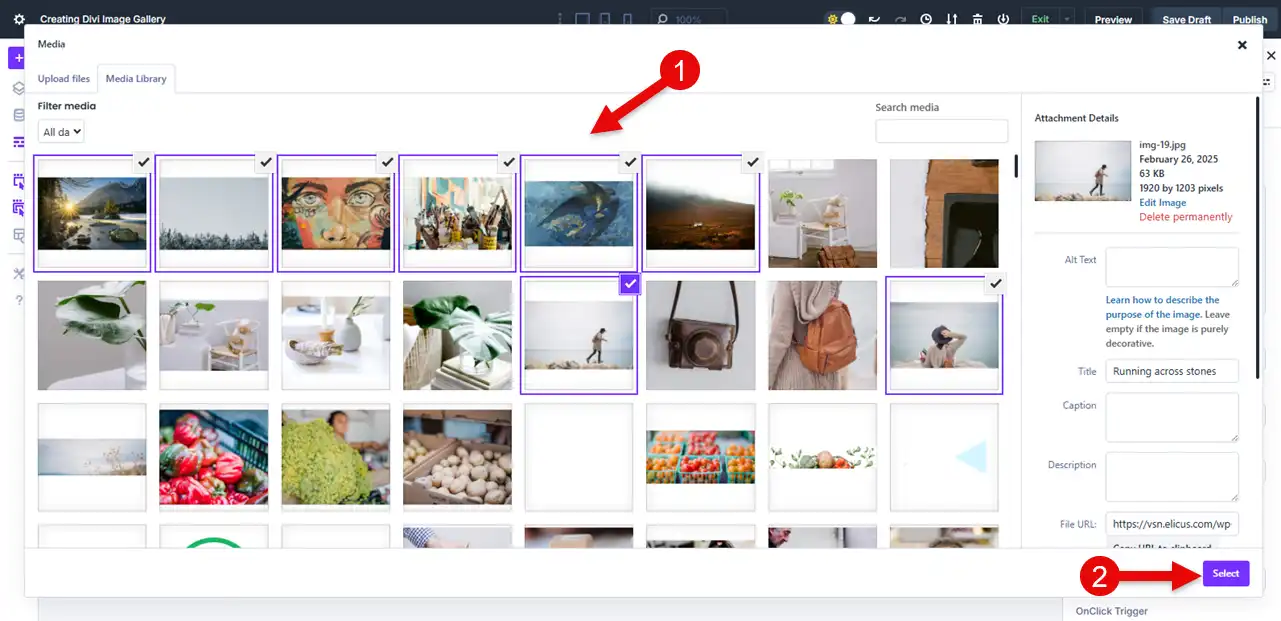The width and height of the screenshot is (1281, 621).
Task: Select the white vase on table thumbnail
Action: coord(335,335)
